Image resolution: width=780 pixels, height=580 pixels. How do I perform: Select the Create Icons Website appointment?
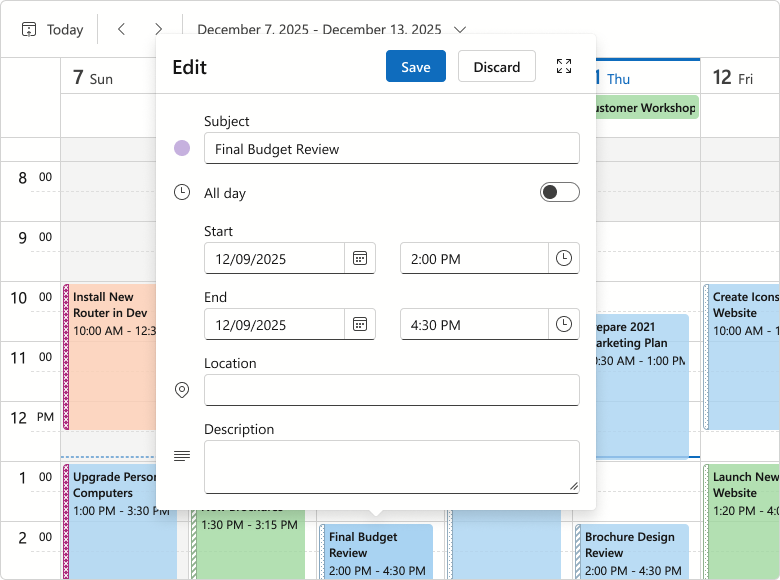[x=741, y=357]
